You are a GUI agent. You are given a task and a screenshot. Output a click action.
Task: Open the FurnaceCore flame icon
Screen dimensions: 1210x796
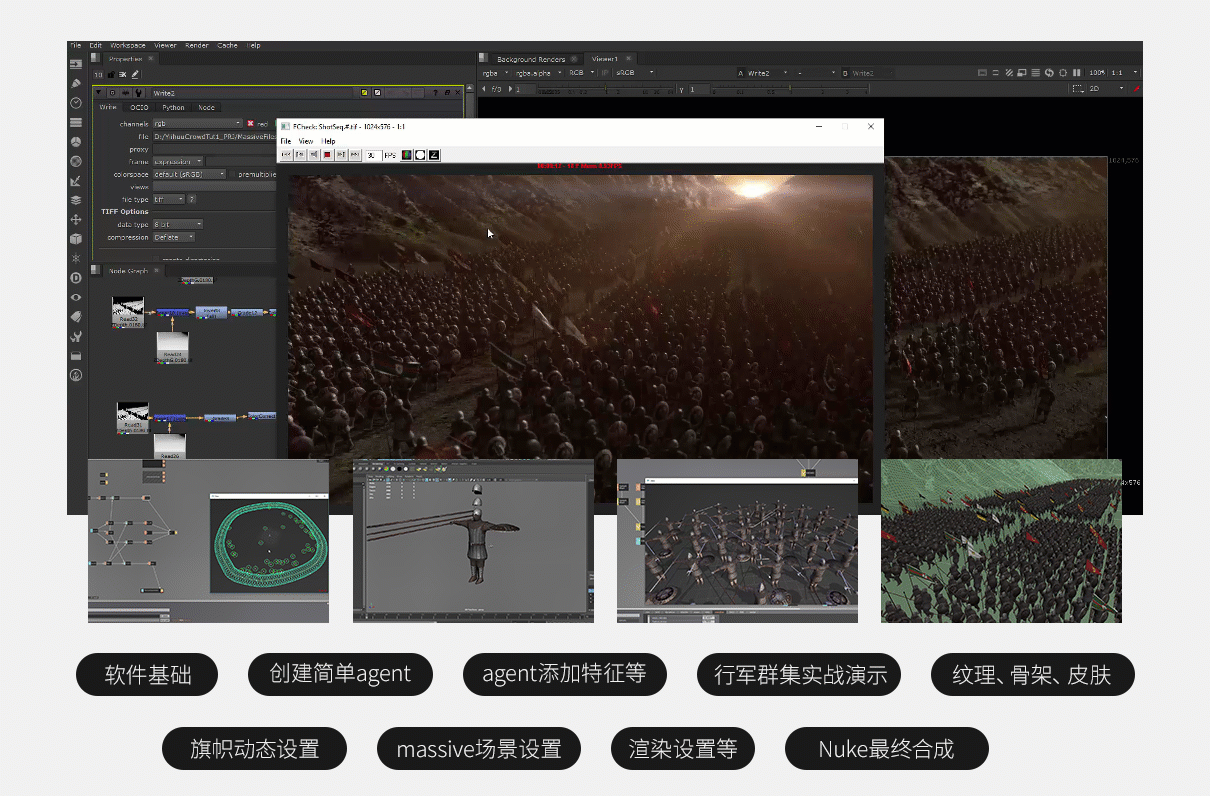click(76, 375)
